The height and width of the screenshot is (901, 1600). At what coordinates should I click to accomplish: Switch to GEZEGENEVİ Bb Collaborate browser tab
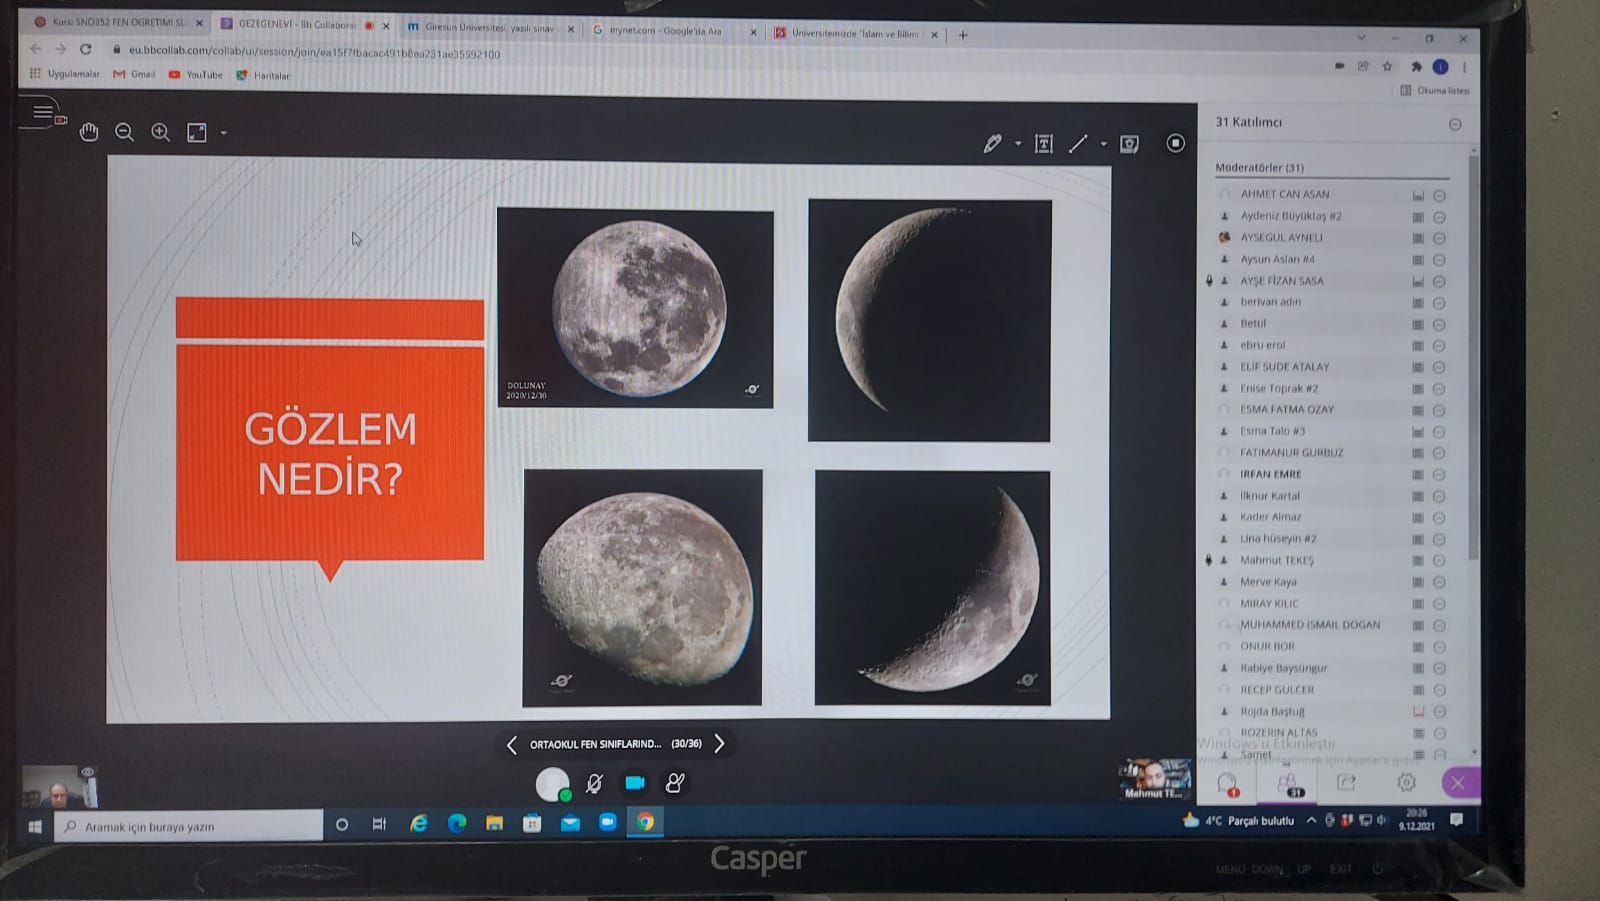(x=298, y=24)
